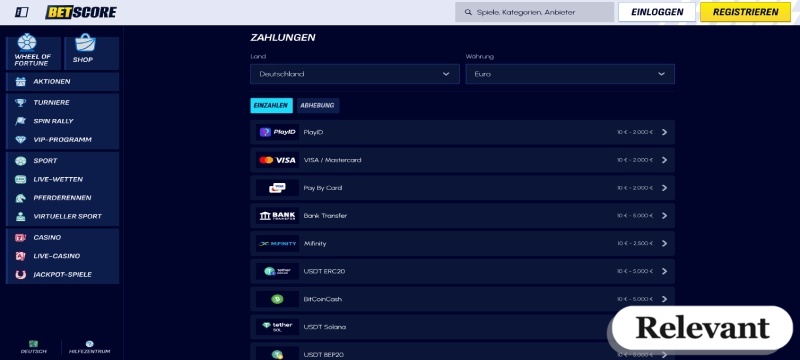800x360 pixels.
Task: Click the Casino slot icon
Action: (20, 238)
